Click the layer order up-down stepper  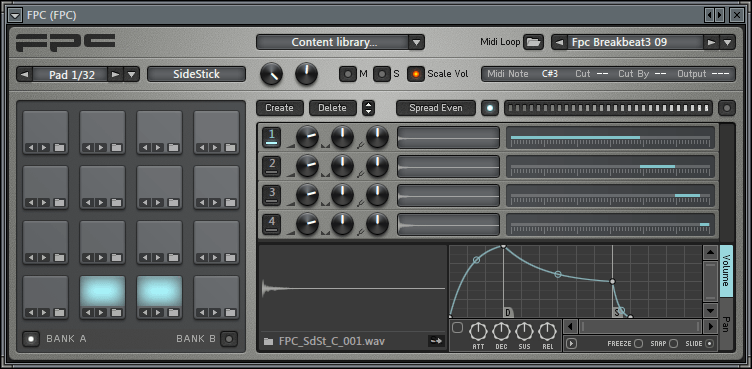(x=368, y=108)
